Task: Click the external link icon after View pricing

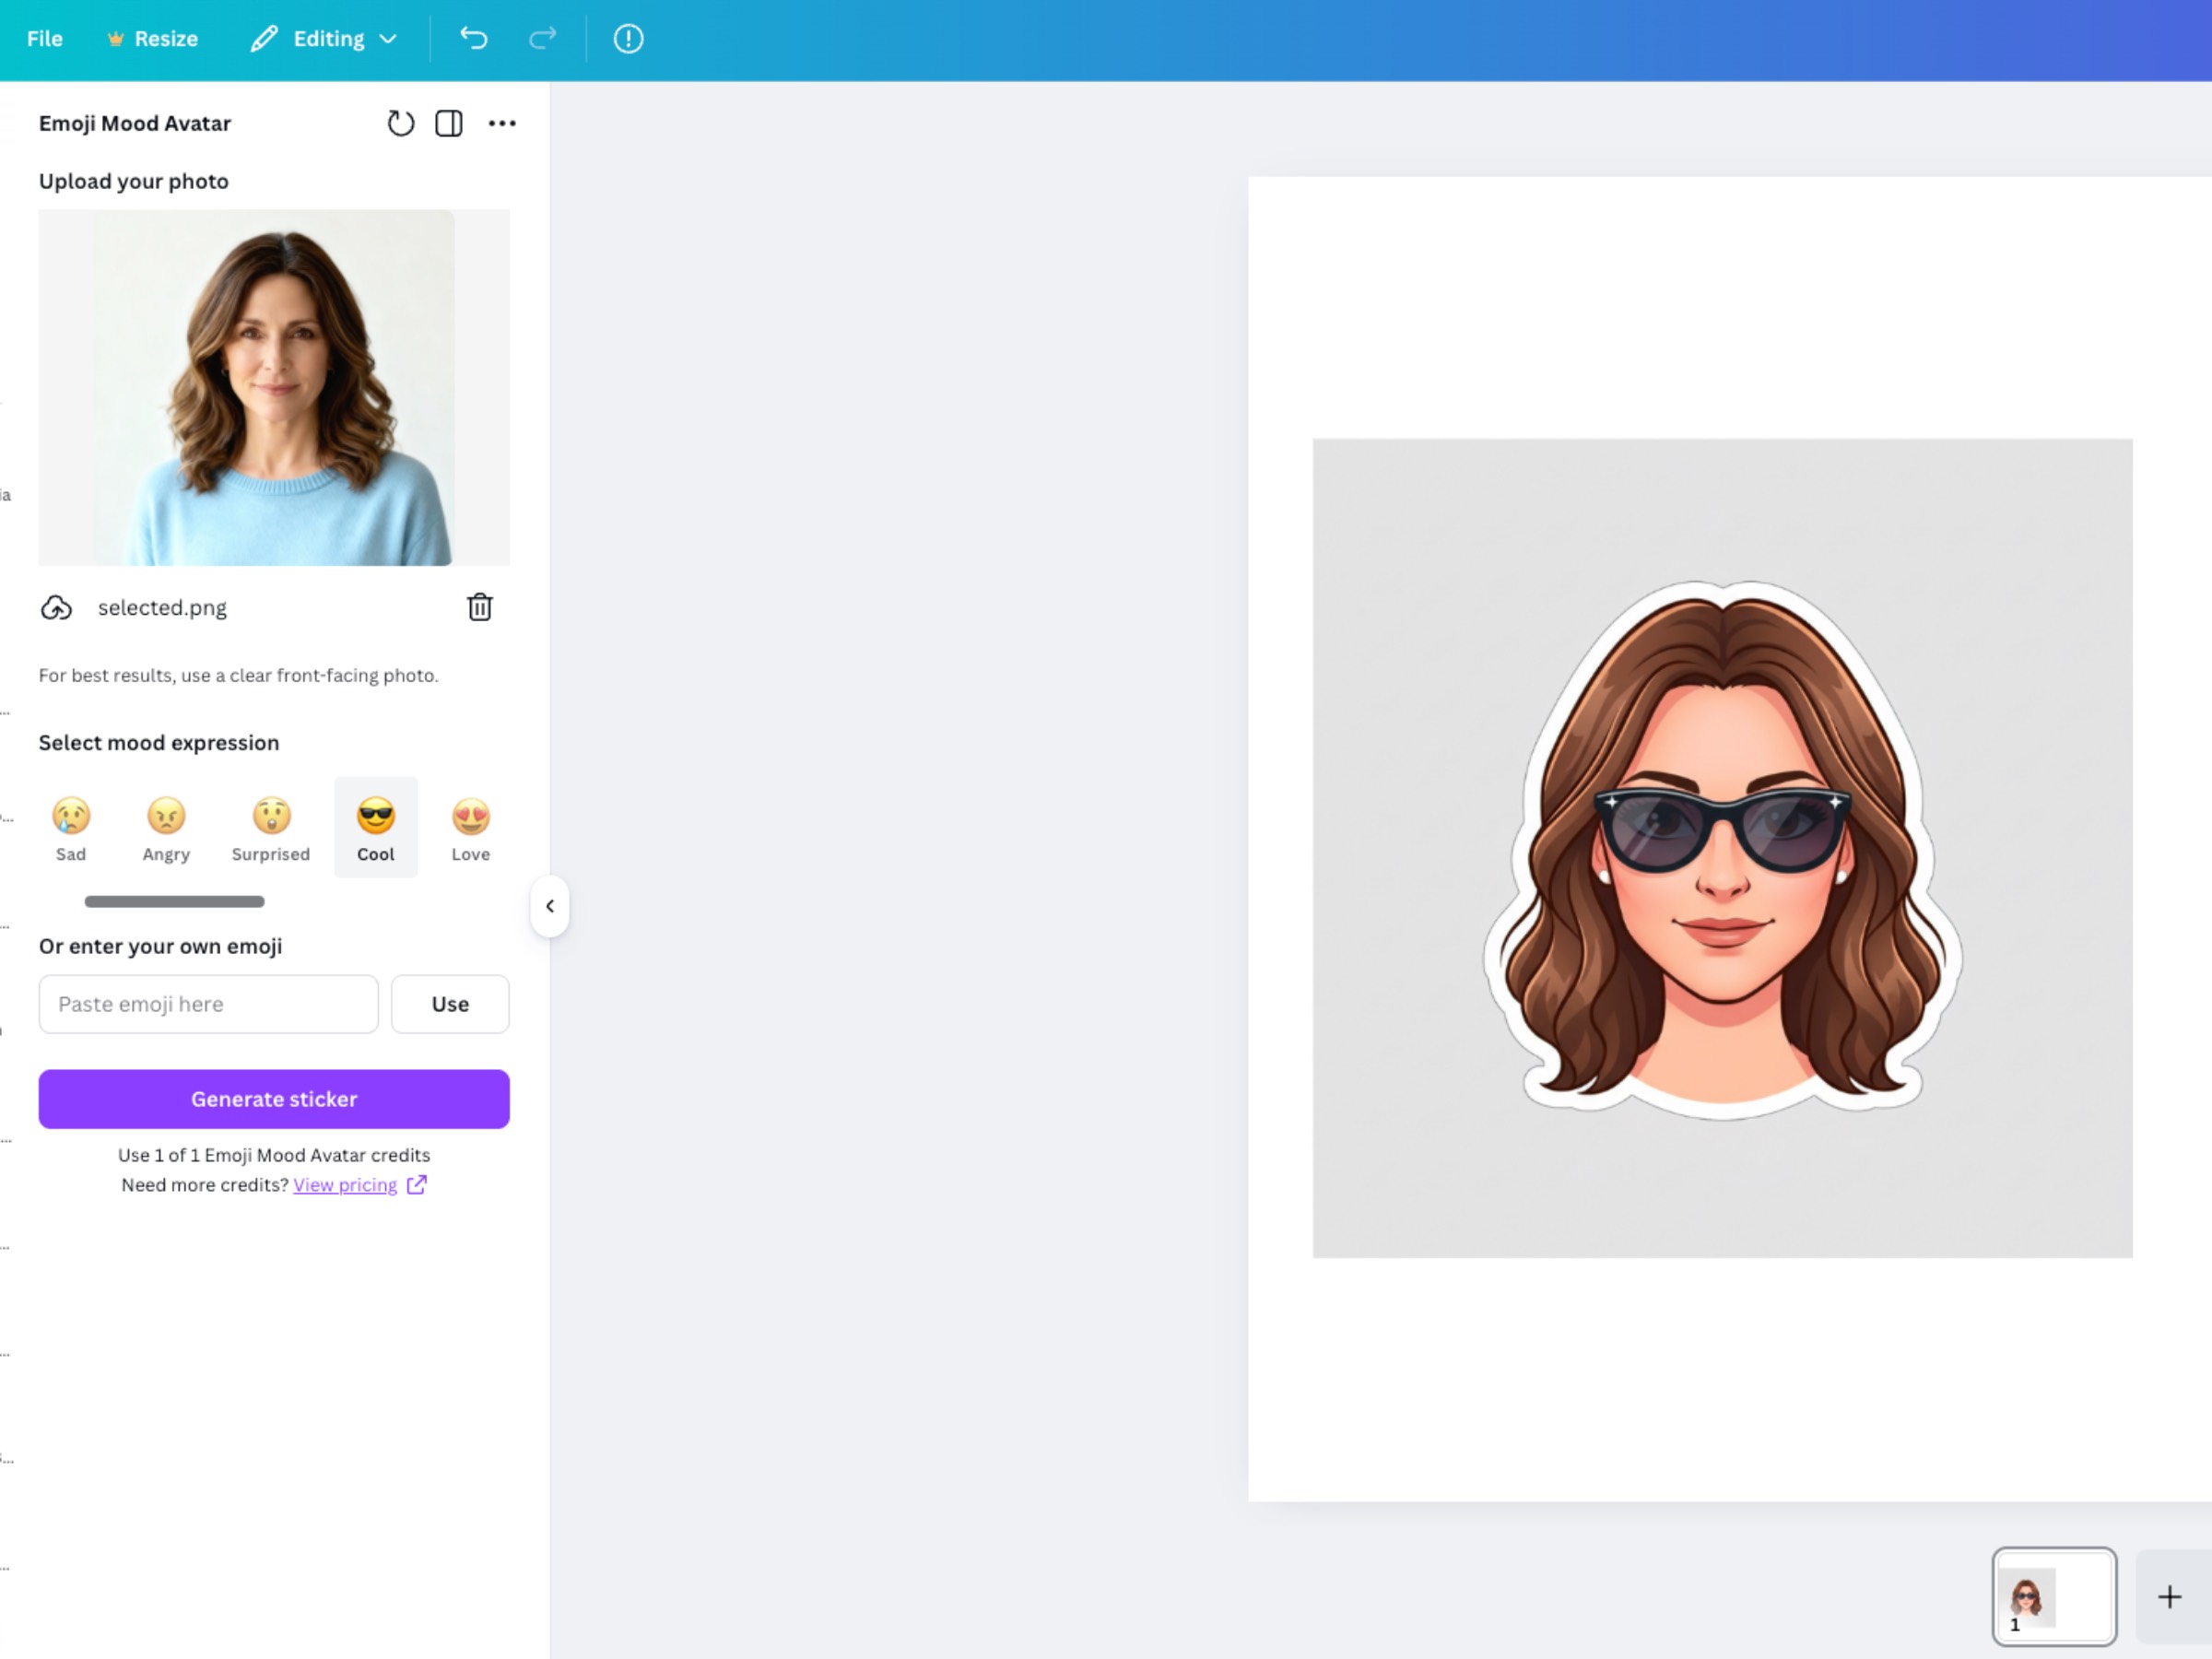Action: point(417,1185)
